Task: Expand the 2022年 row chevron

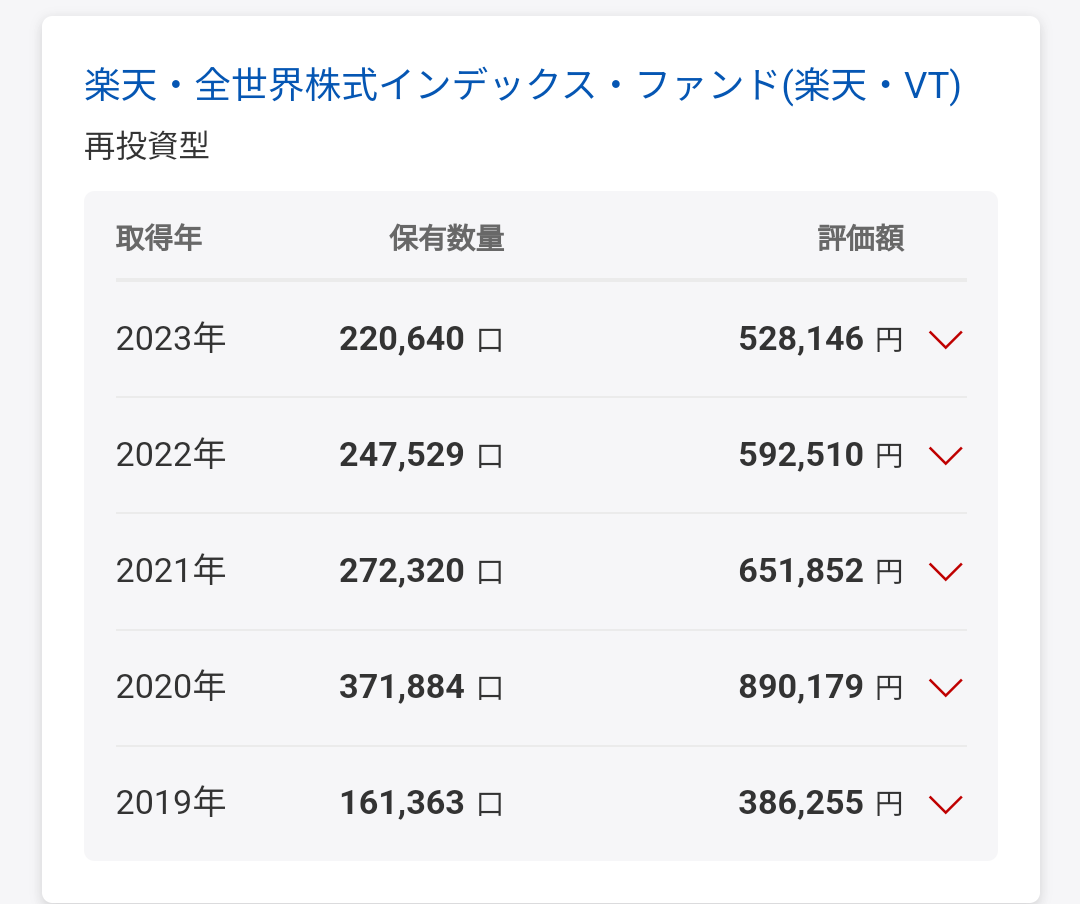Action: click(945, 455)
